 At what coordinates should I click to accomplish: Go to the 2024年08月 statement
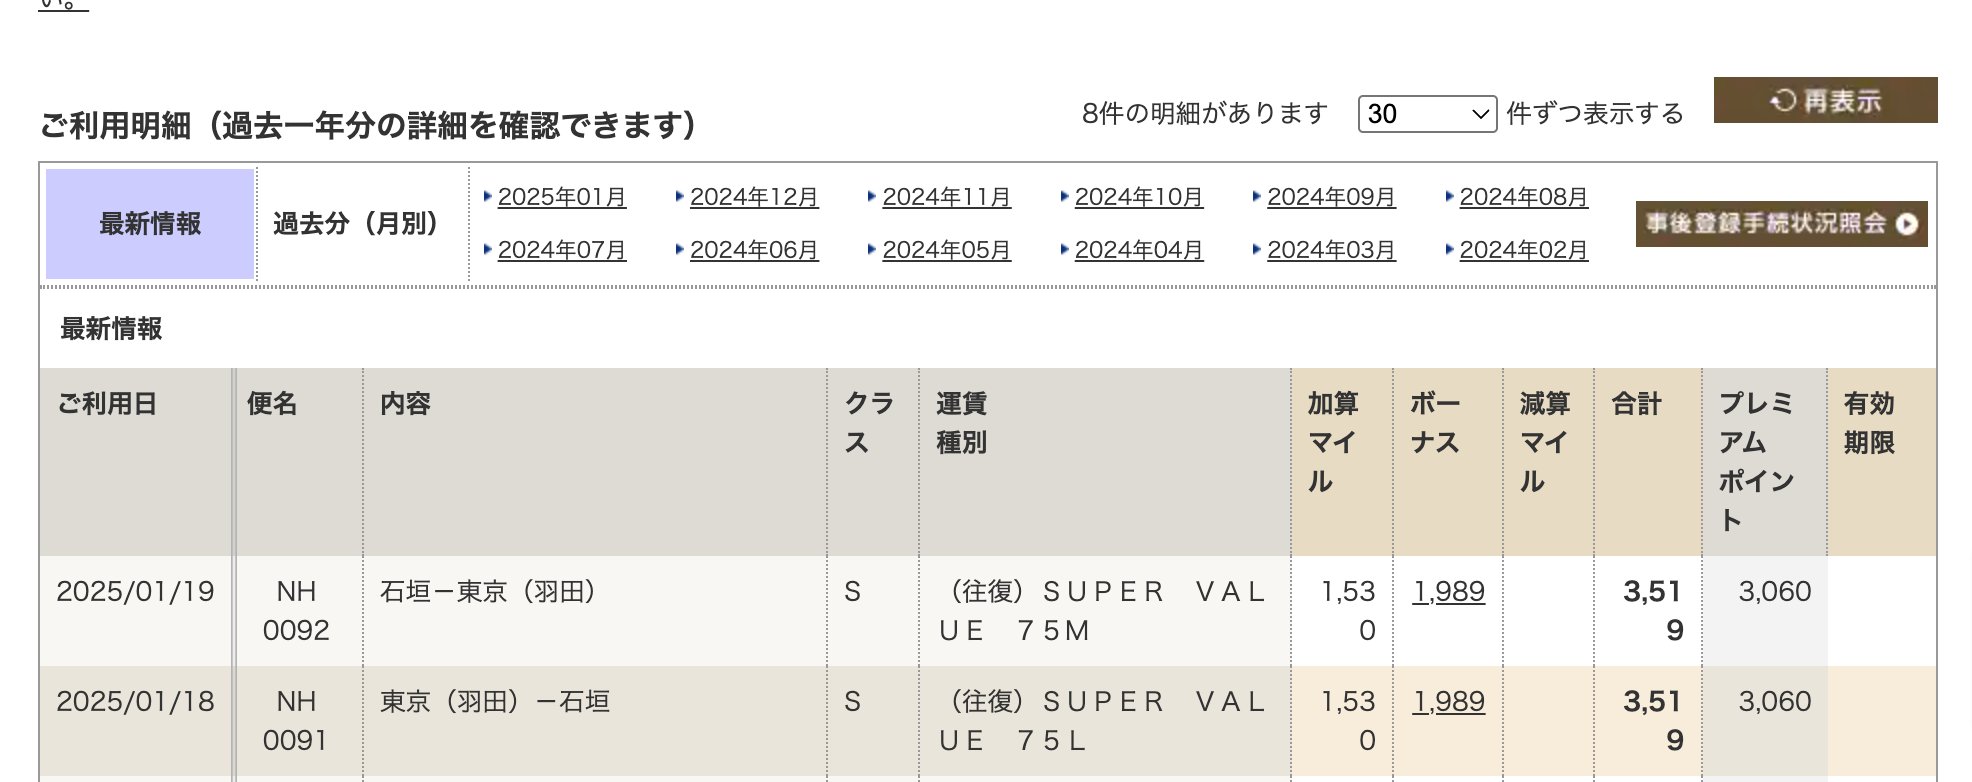click(1524, 197)
